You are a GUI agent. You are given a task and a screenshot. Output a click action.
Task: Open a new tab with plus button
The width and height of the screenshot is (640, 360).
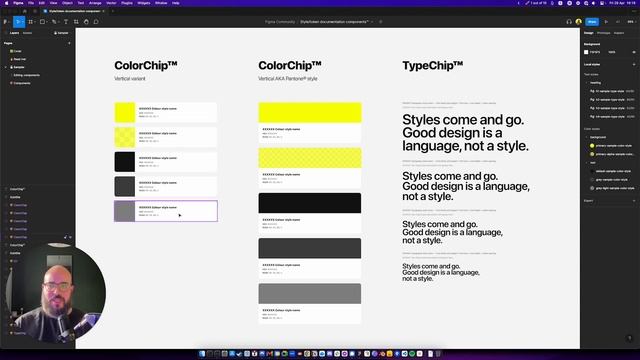[x=113, y=11]
